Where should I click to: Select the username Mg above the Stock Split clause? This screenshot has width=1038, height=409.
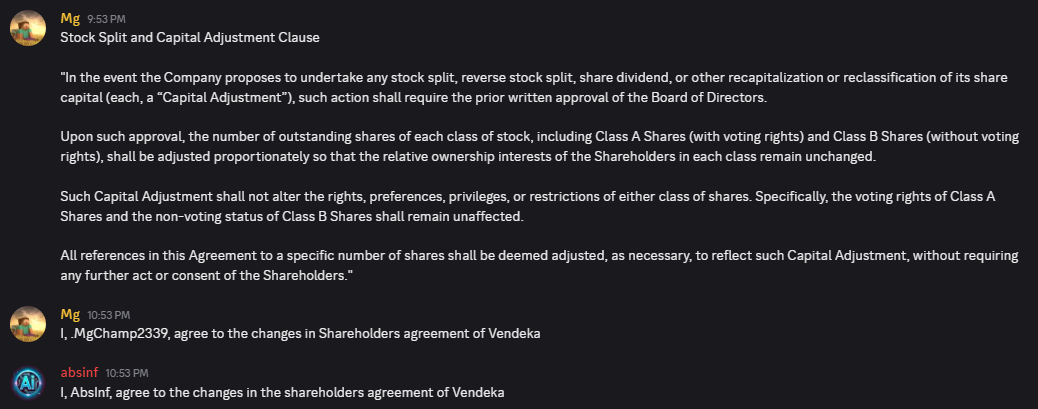tap(70, 19)
